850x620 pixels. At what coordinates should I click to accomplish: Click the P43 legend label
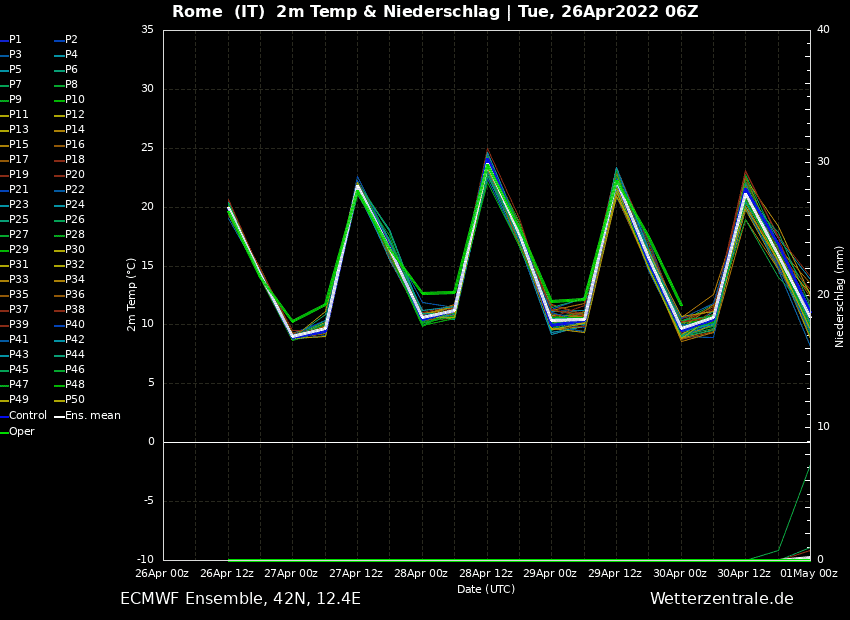coord(14,354)
